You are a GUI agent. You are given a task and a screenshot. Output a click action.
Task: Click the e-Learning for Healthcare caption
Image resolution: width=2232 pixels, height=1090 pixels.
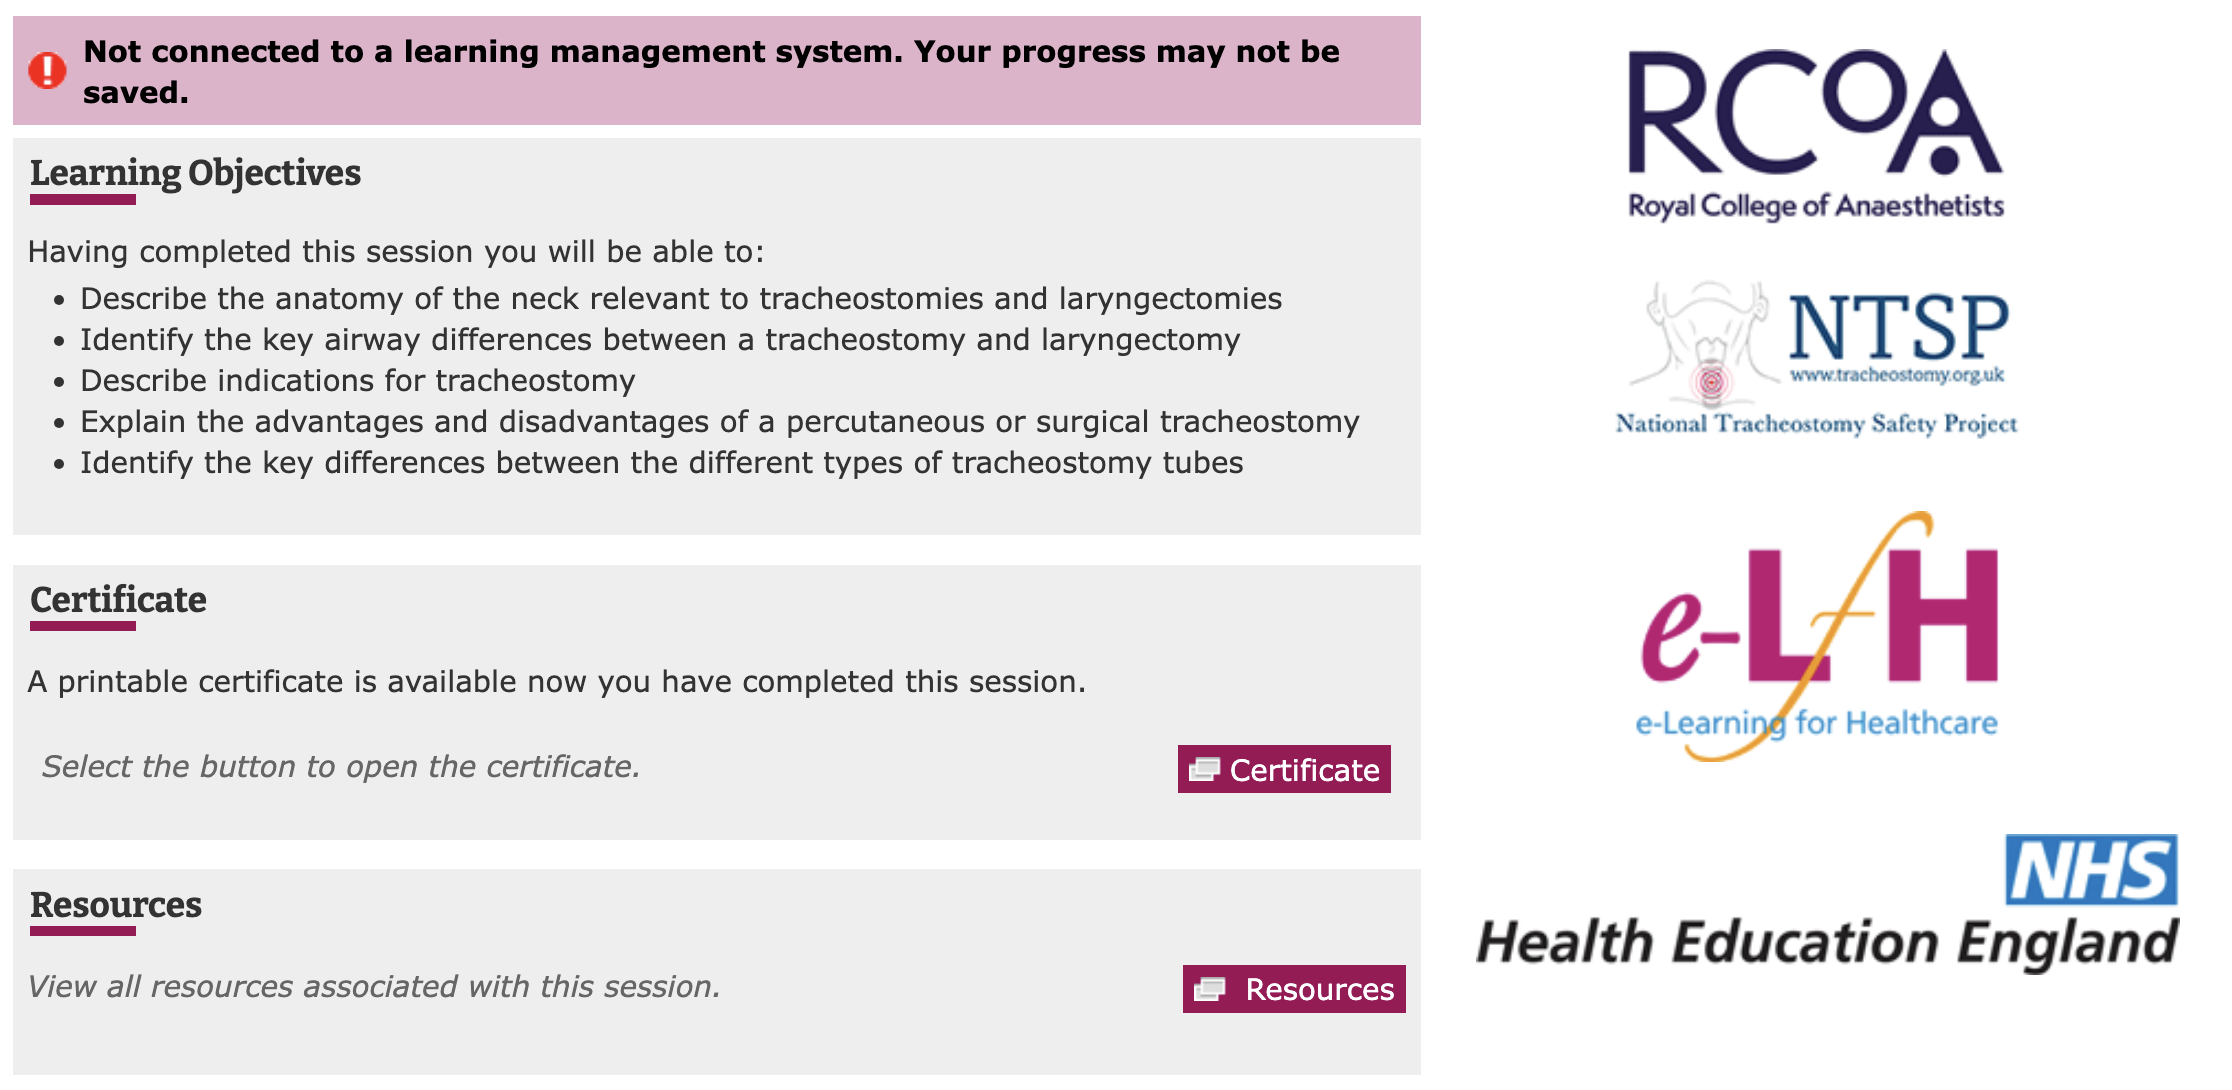tap(1816, 723)
